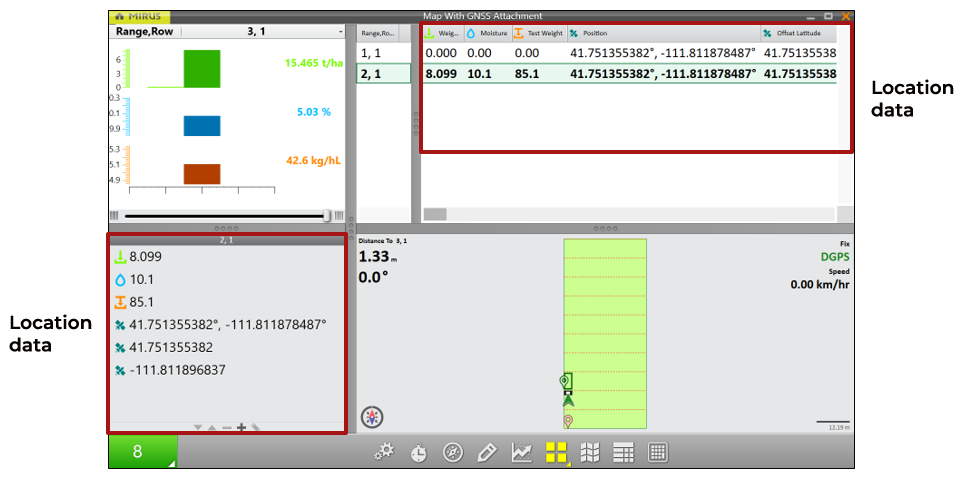The image size is (968, 482).
Task: Click the green 8 button
Action: pyautogui.click(x=142, y=451)
